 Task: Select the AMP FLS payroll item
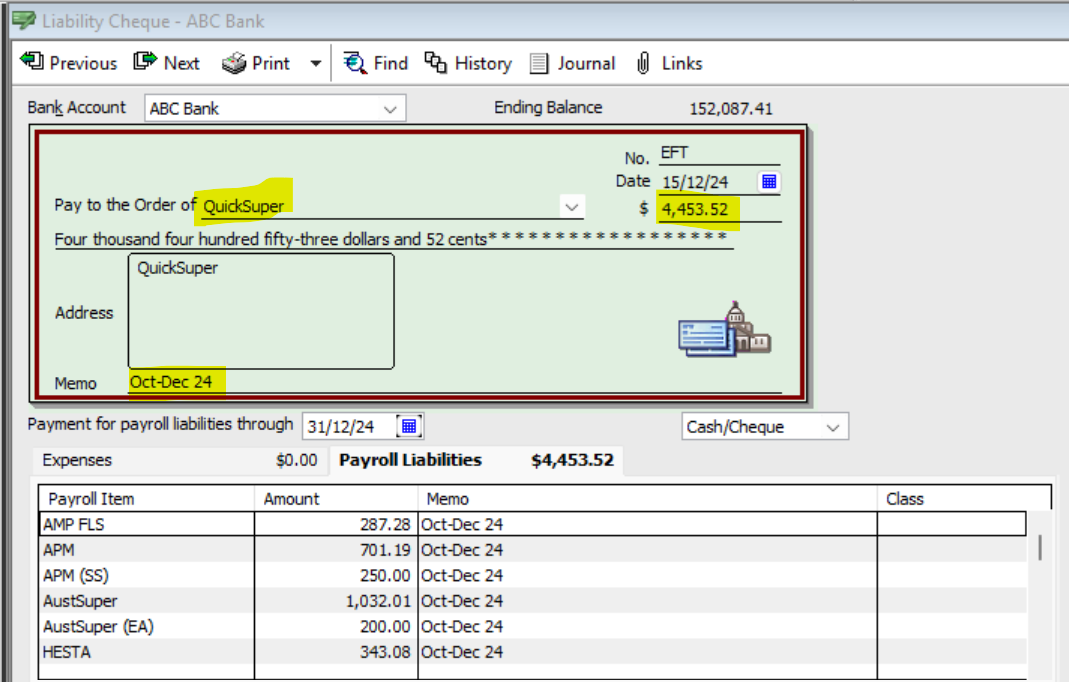(x=147, y=524)
